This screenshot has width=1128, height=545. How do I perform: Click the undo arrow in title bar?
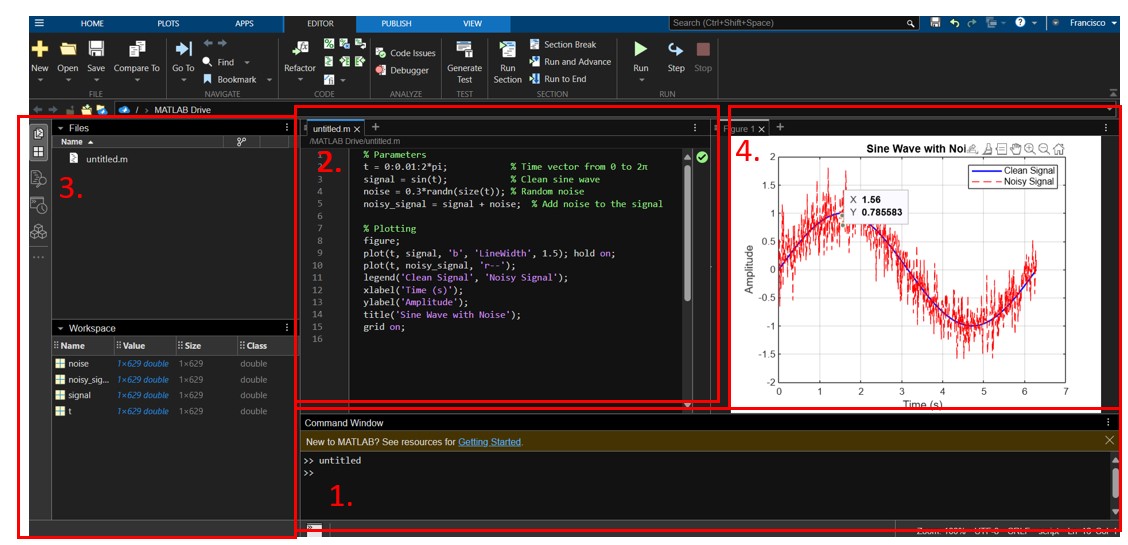coord(955,23)
